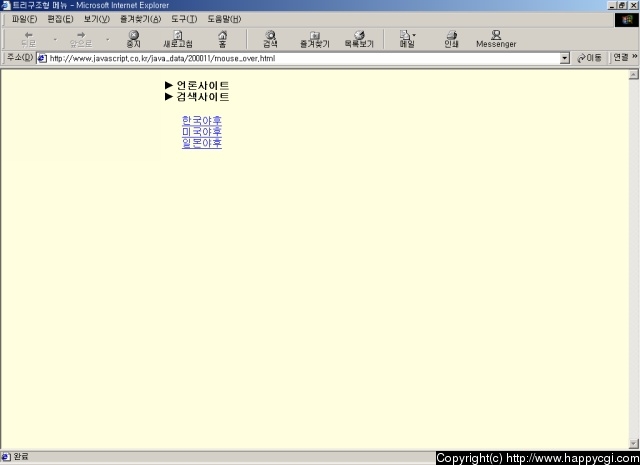
Task: Collapse the 검색사이트 tree menu
Action: pyautogui.click(x=197, y=97)
